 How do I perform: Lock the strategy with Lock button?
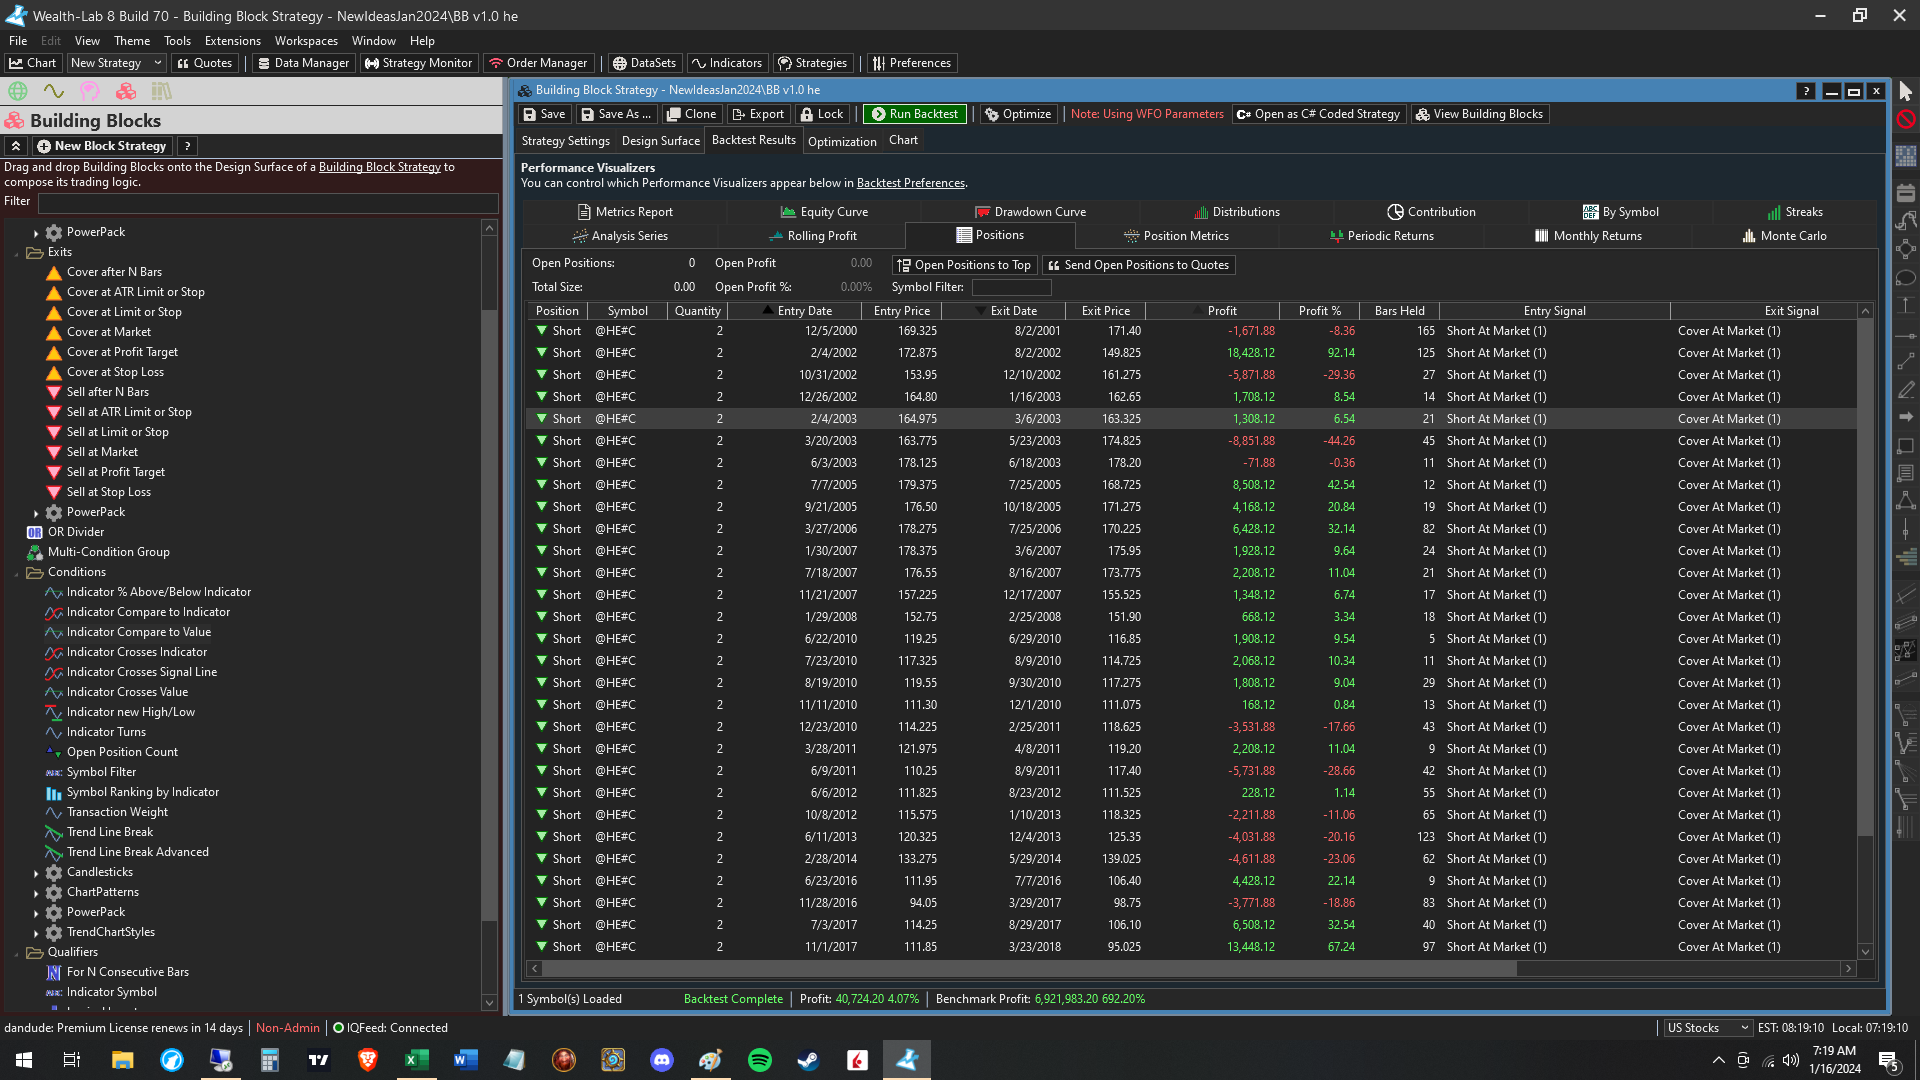coord(821,114)
